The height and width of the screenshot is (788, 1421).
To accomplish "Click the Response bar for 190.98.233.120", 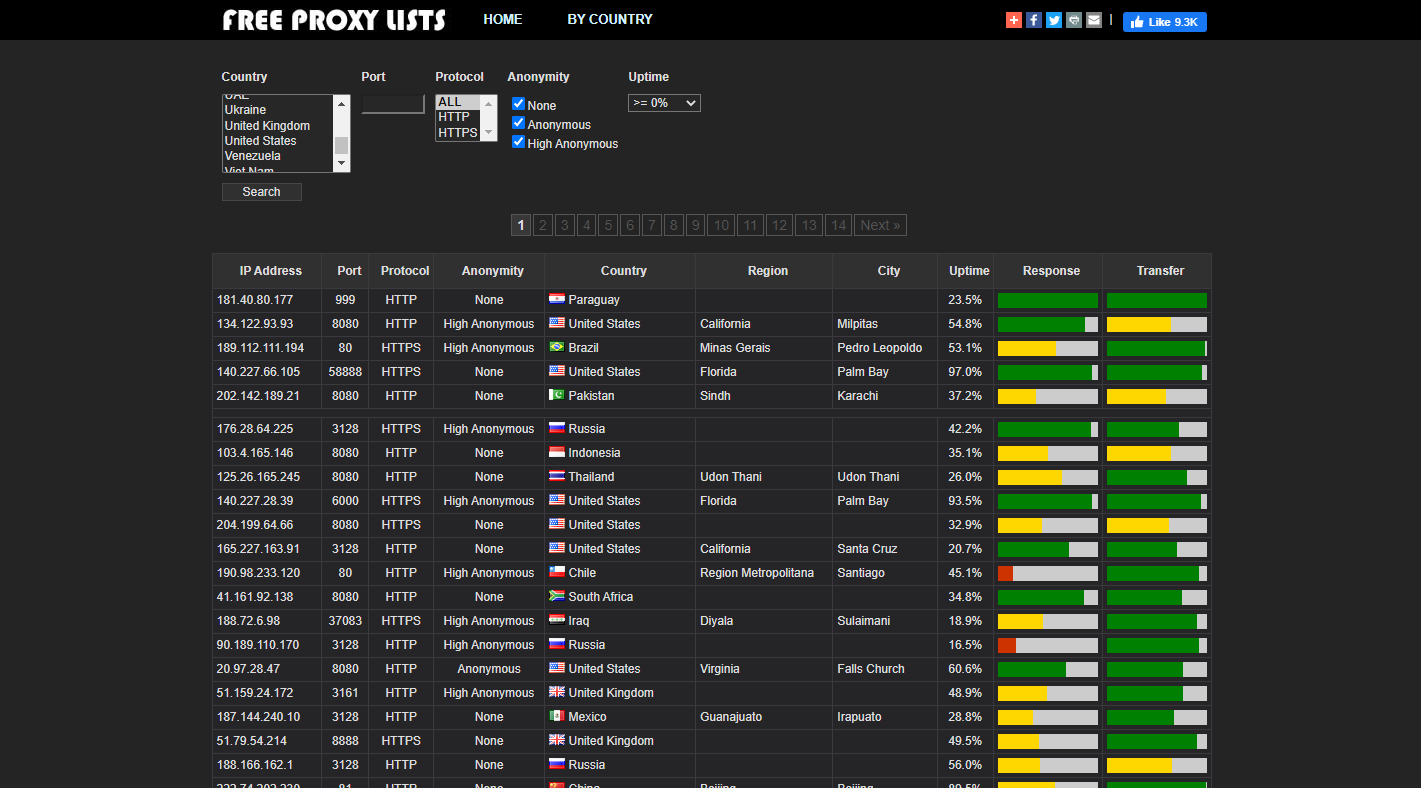I will tap(1047, 572).
